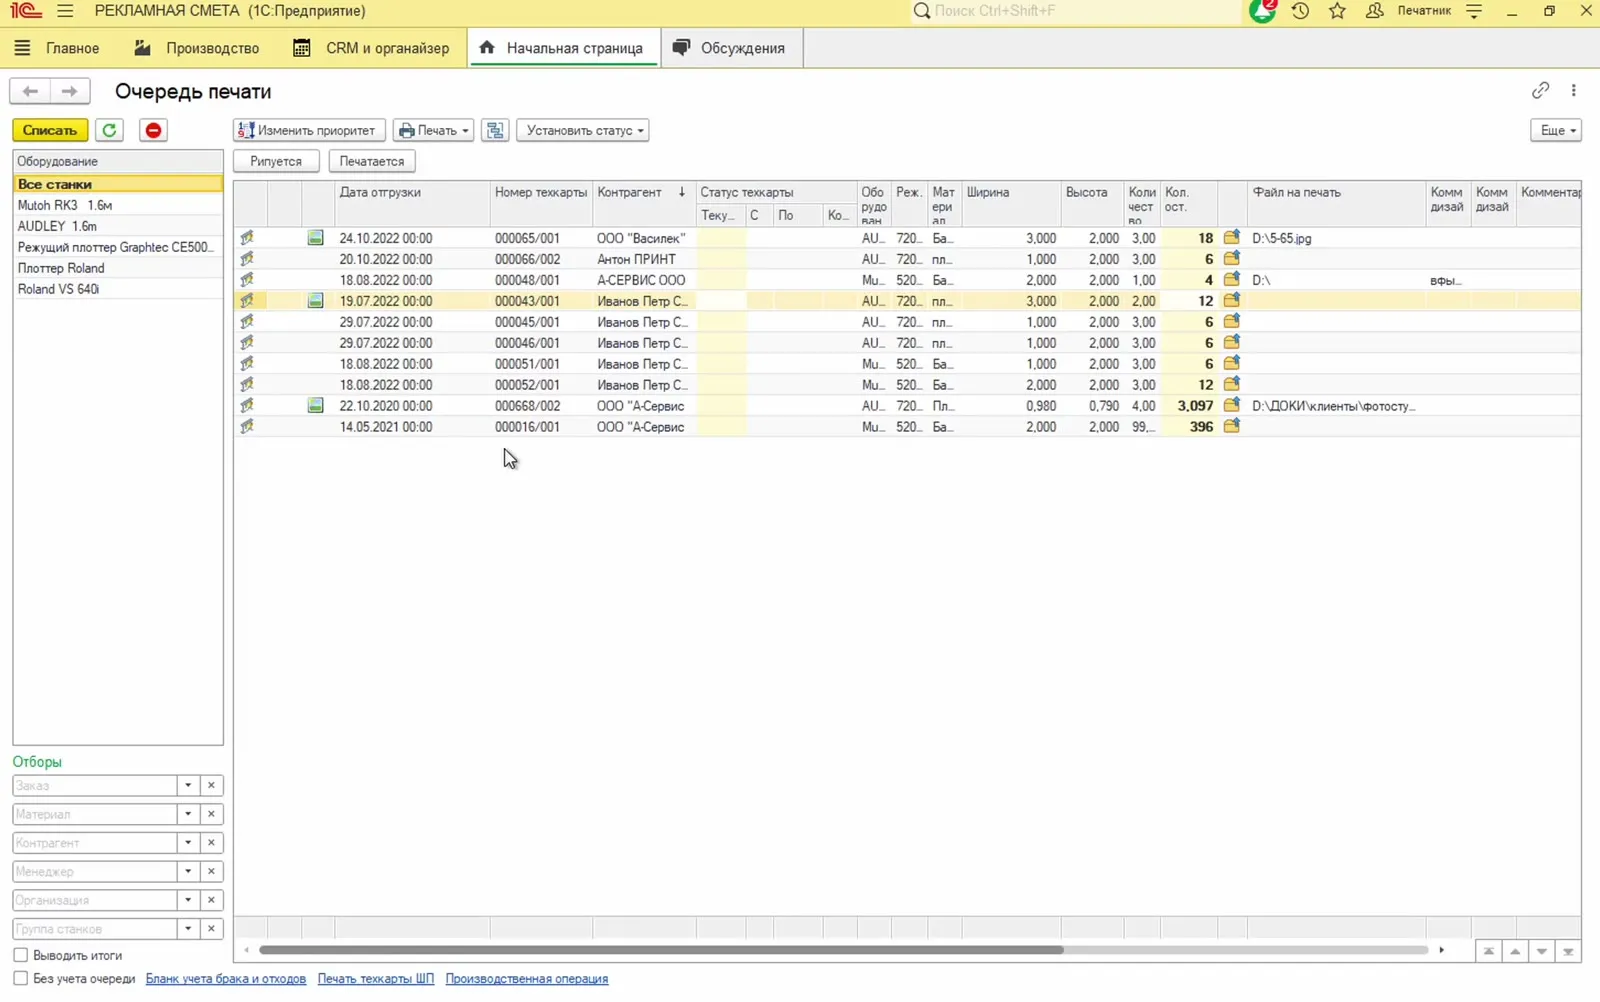Open folder icon in row 000016/001
Screen dimensions: 1600x1002
point(1231,426)
